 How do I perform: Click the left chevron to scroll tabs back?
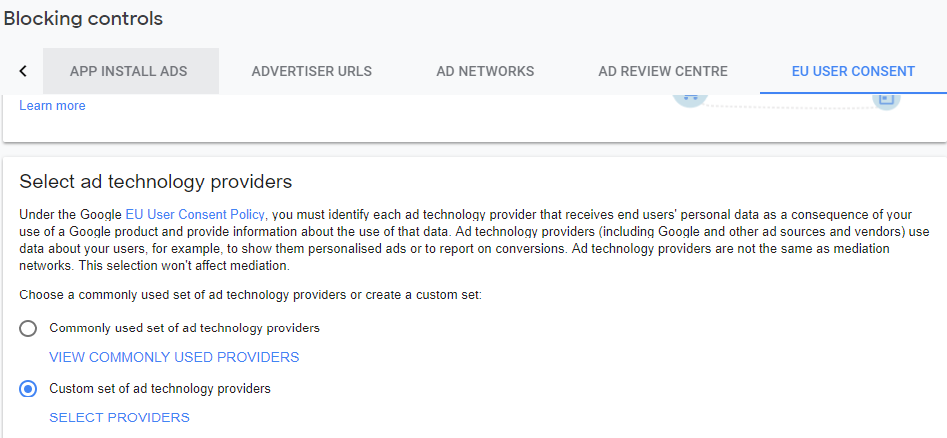[x=23, y=71]
